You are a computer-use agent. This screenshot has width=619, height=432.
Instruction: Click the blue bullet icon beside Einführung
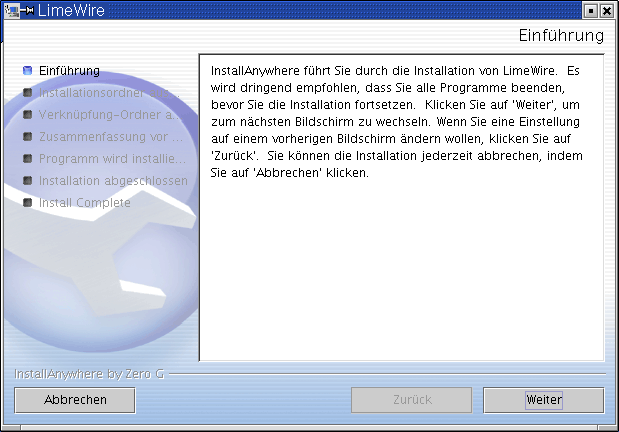coord(28,71)
